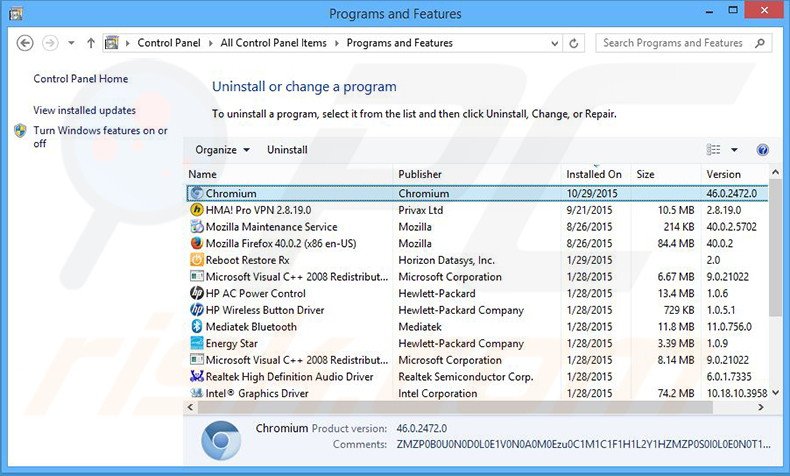Refresh the Programs and Features list
790x476 pixels.
point(573,43)
